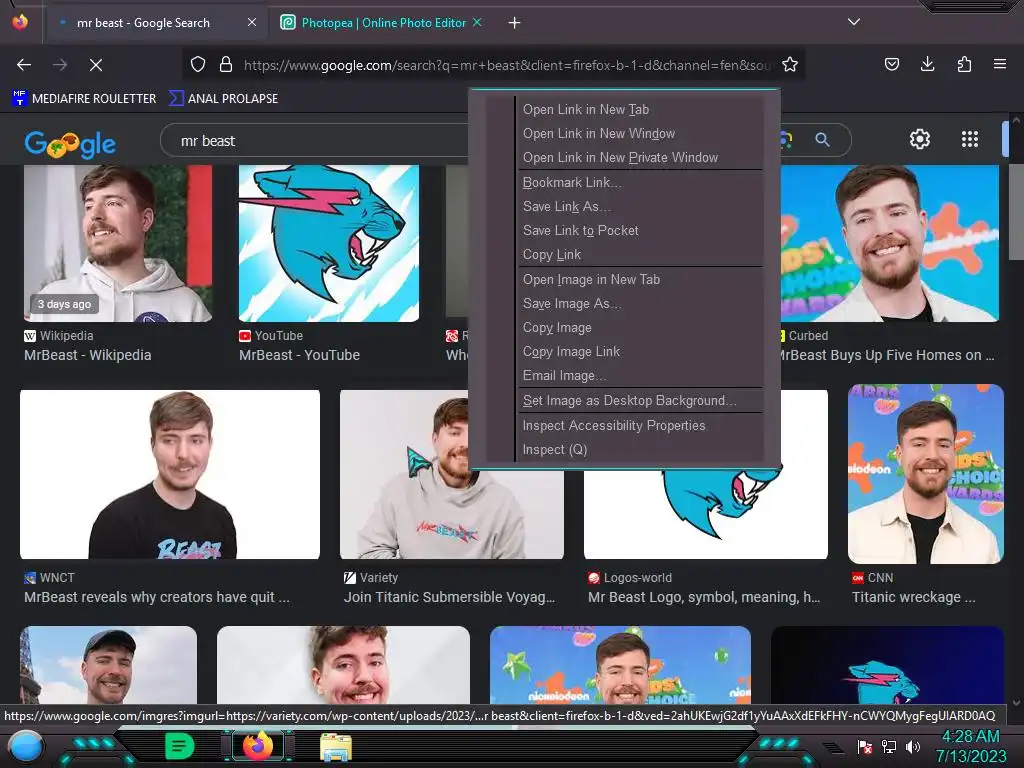The height and width of the screenshot is (768, 1024).
Task: Click the address bar URL
Action: [x=507, y=65]
